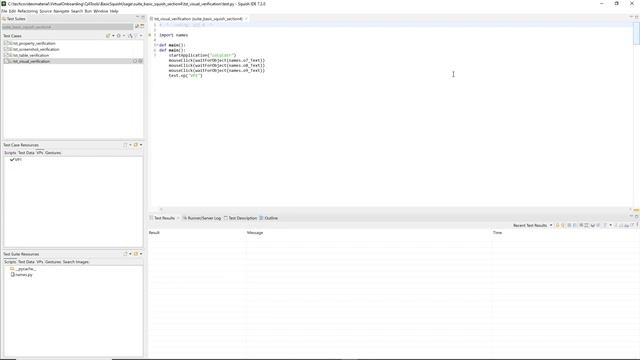
Task: Toggle the tst_screenshot_verification checkbox
Action: click(x=6, y=49)
